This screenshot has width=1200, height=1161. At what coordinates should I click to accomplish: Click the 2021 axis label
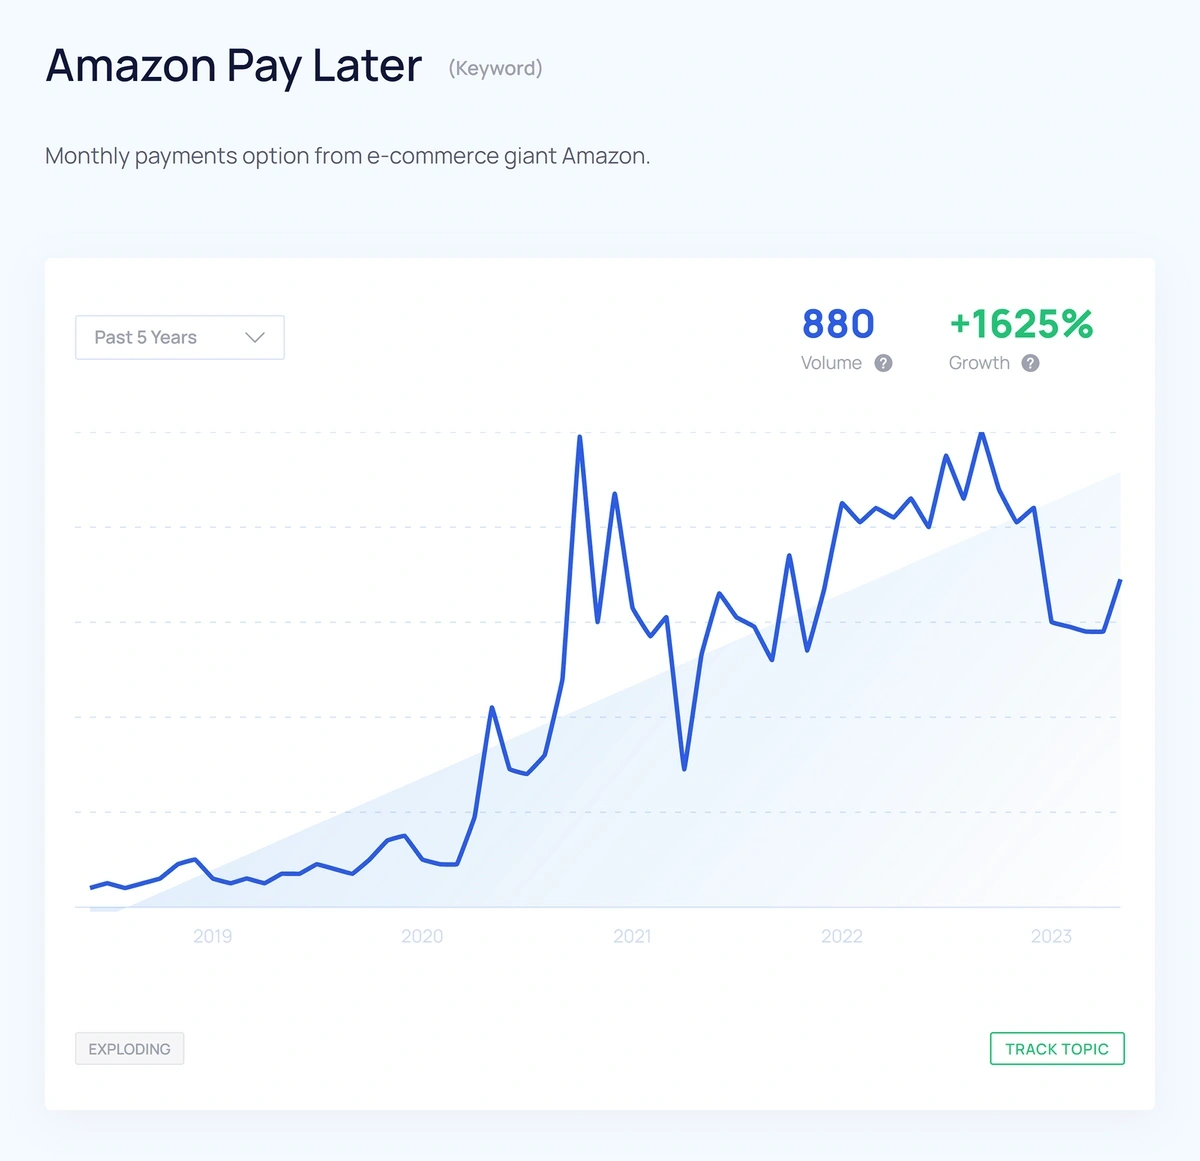click(632, 936)
